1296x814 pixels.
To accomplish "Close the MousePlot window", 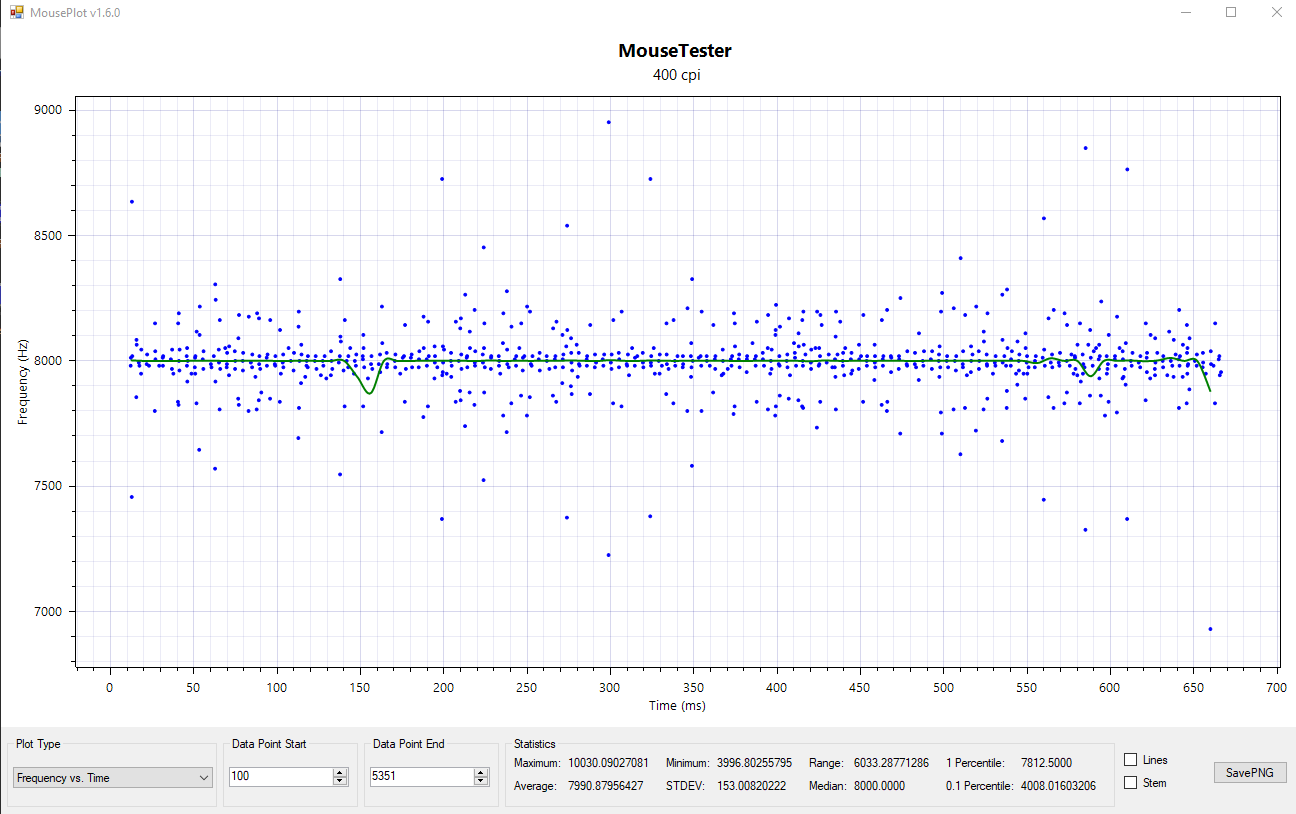I will (1275, 12).
